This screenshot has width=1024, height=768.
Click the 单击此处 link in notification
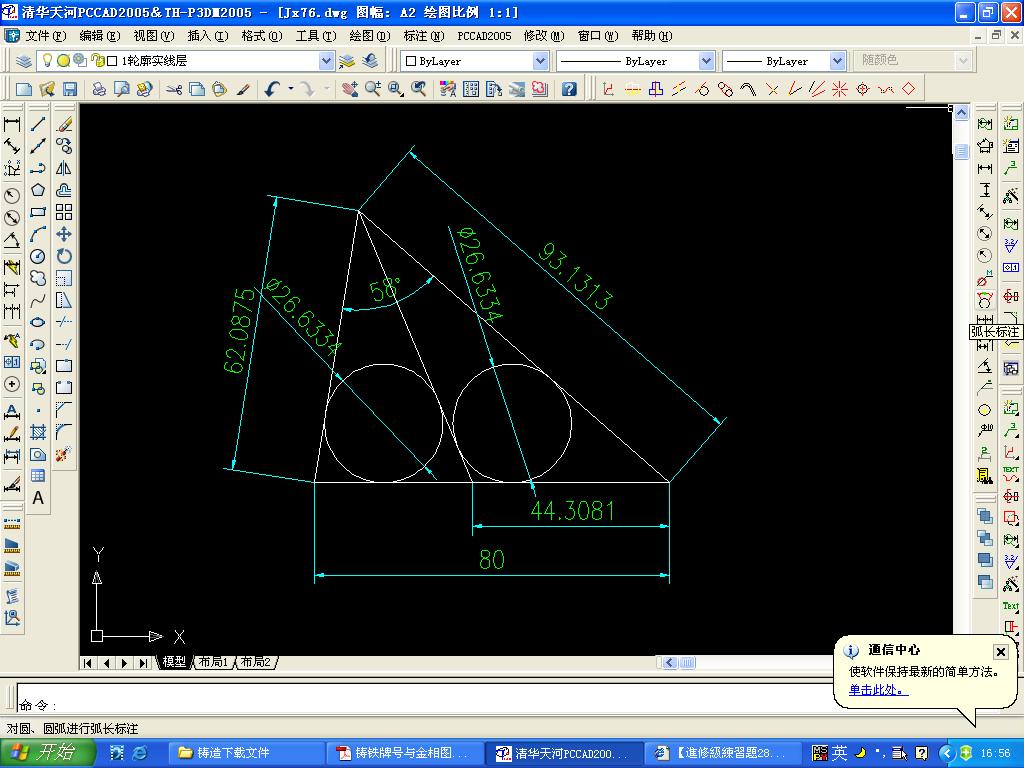click(878, 690)
